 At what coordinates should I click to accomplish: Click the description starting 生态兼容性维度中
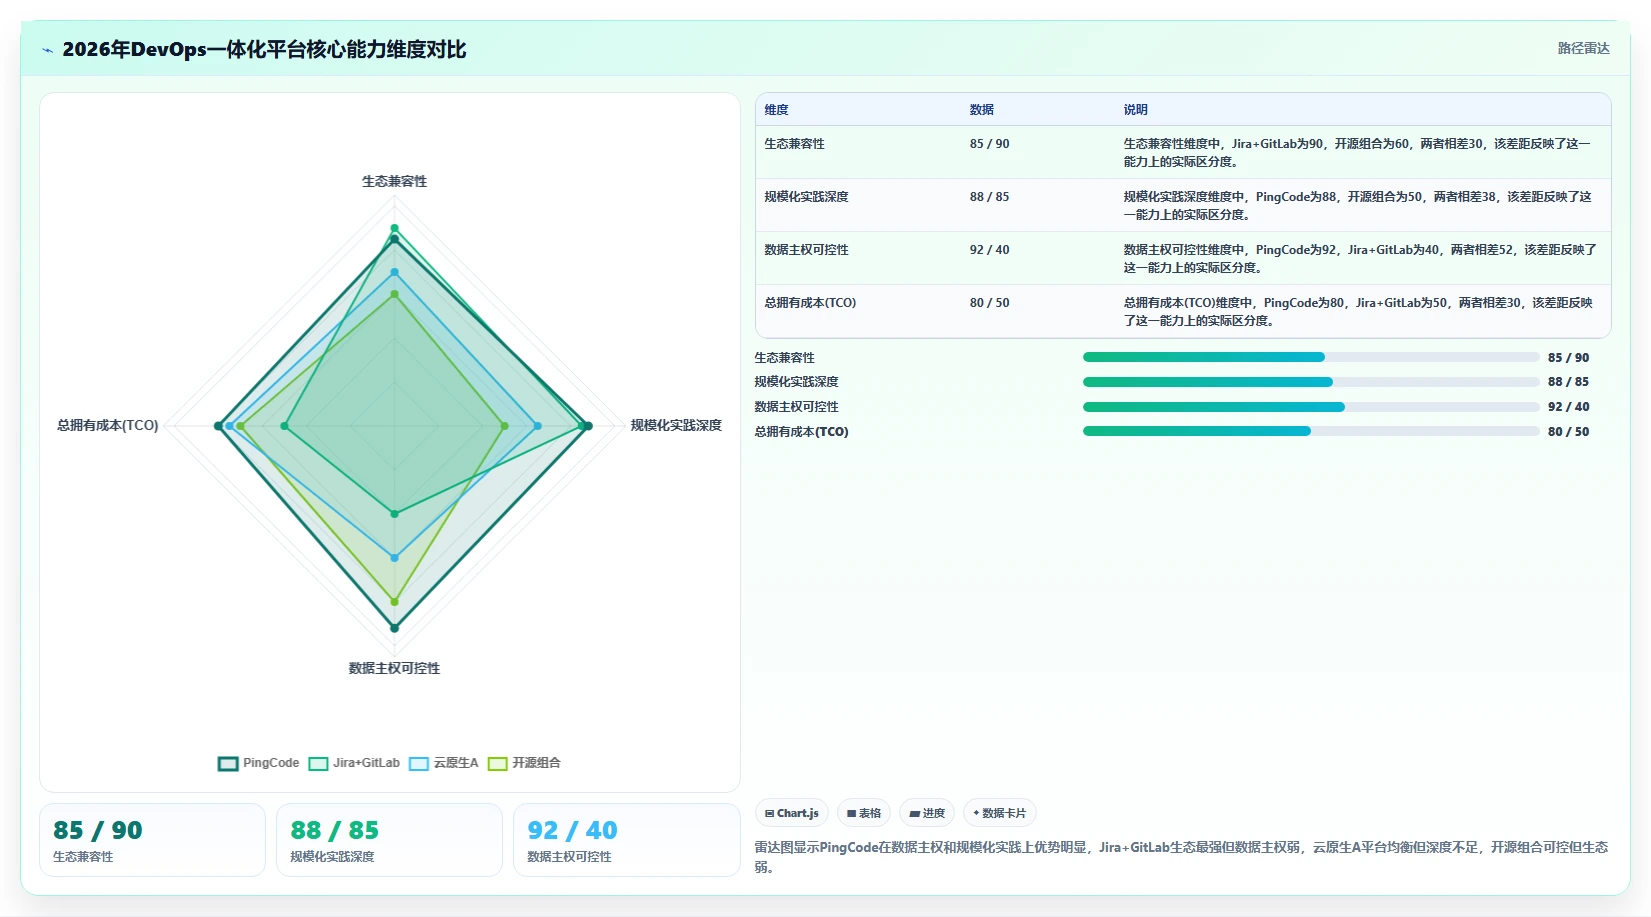point(1357,153)
